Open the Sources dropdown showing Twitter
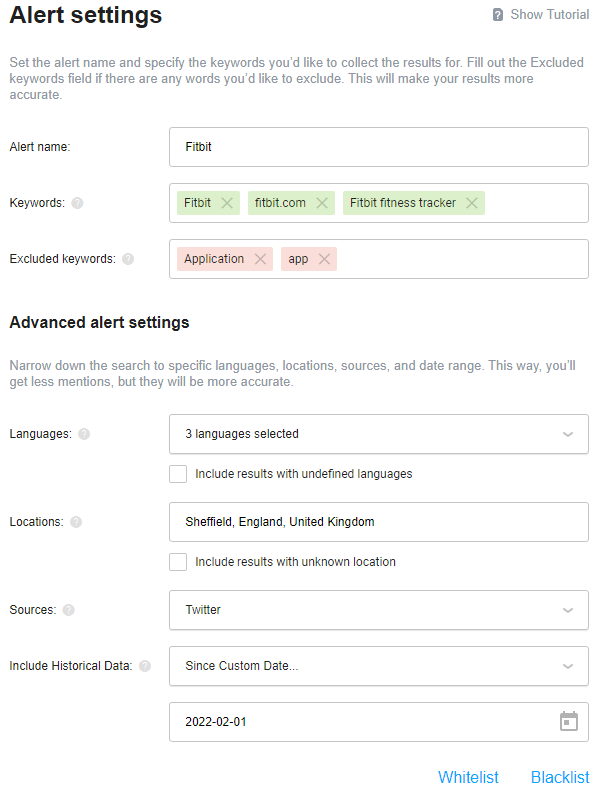The width and height of the screenshot is (596, 795). coord(379,610)
